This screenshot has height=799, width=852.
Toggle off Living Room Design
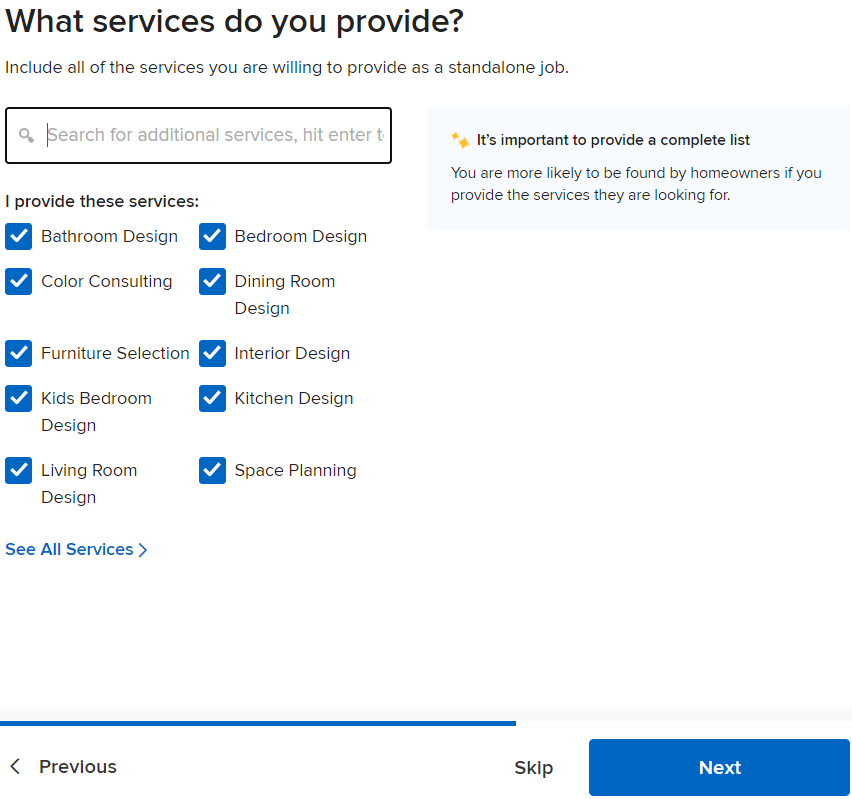[18, 470]
